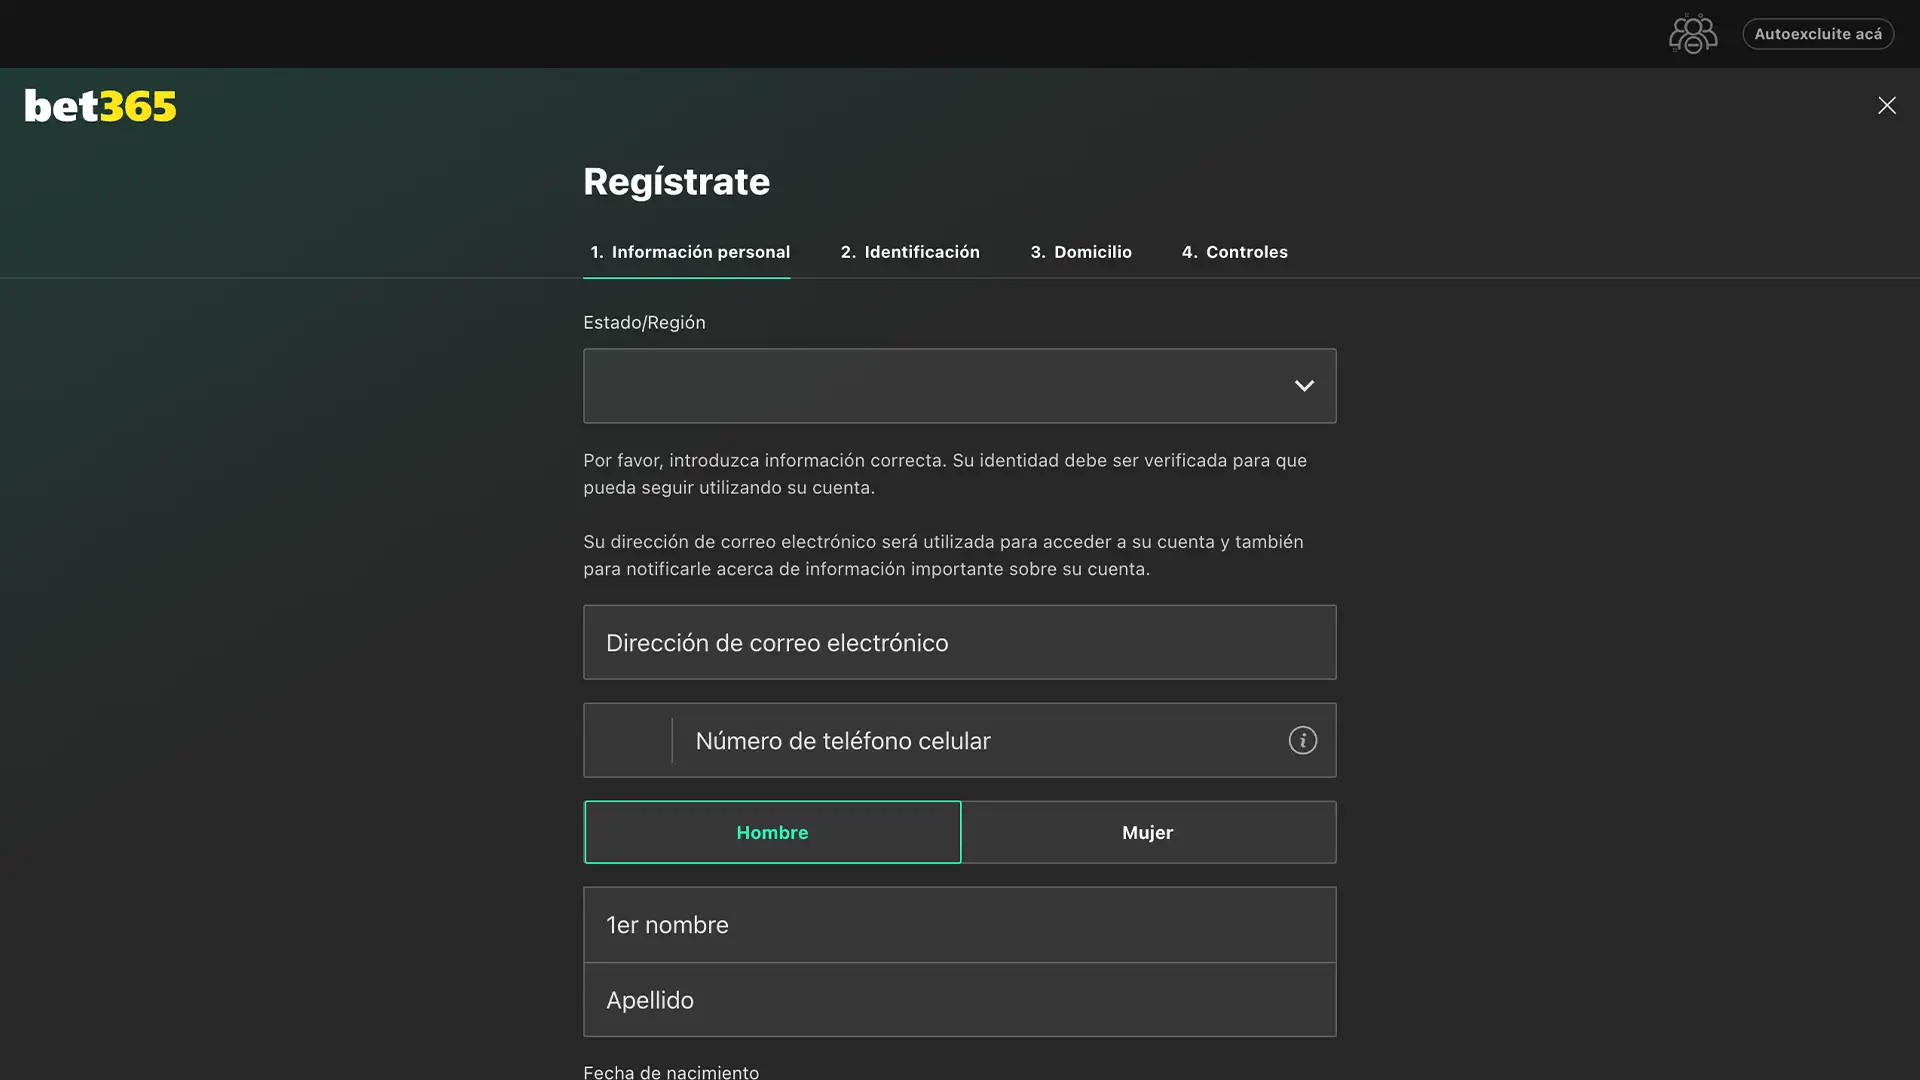Select the Hombre gender option
Screen dimensions: 1920x1080
772,831
